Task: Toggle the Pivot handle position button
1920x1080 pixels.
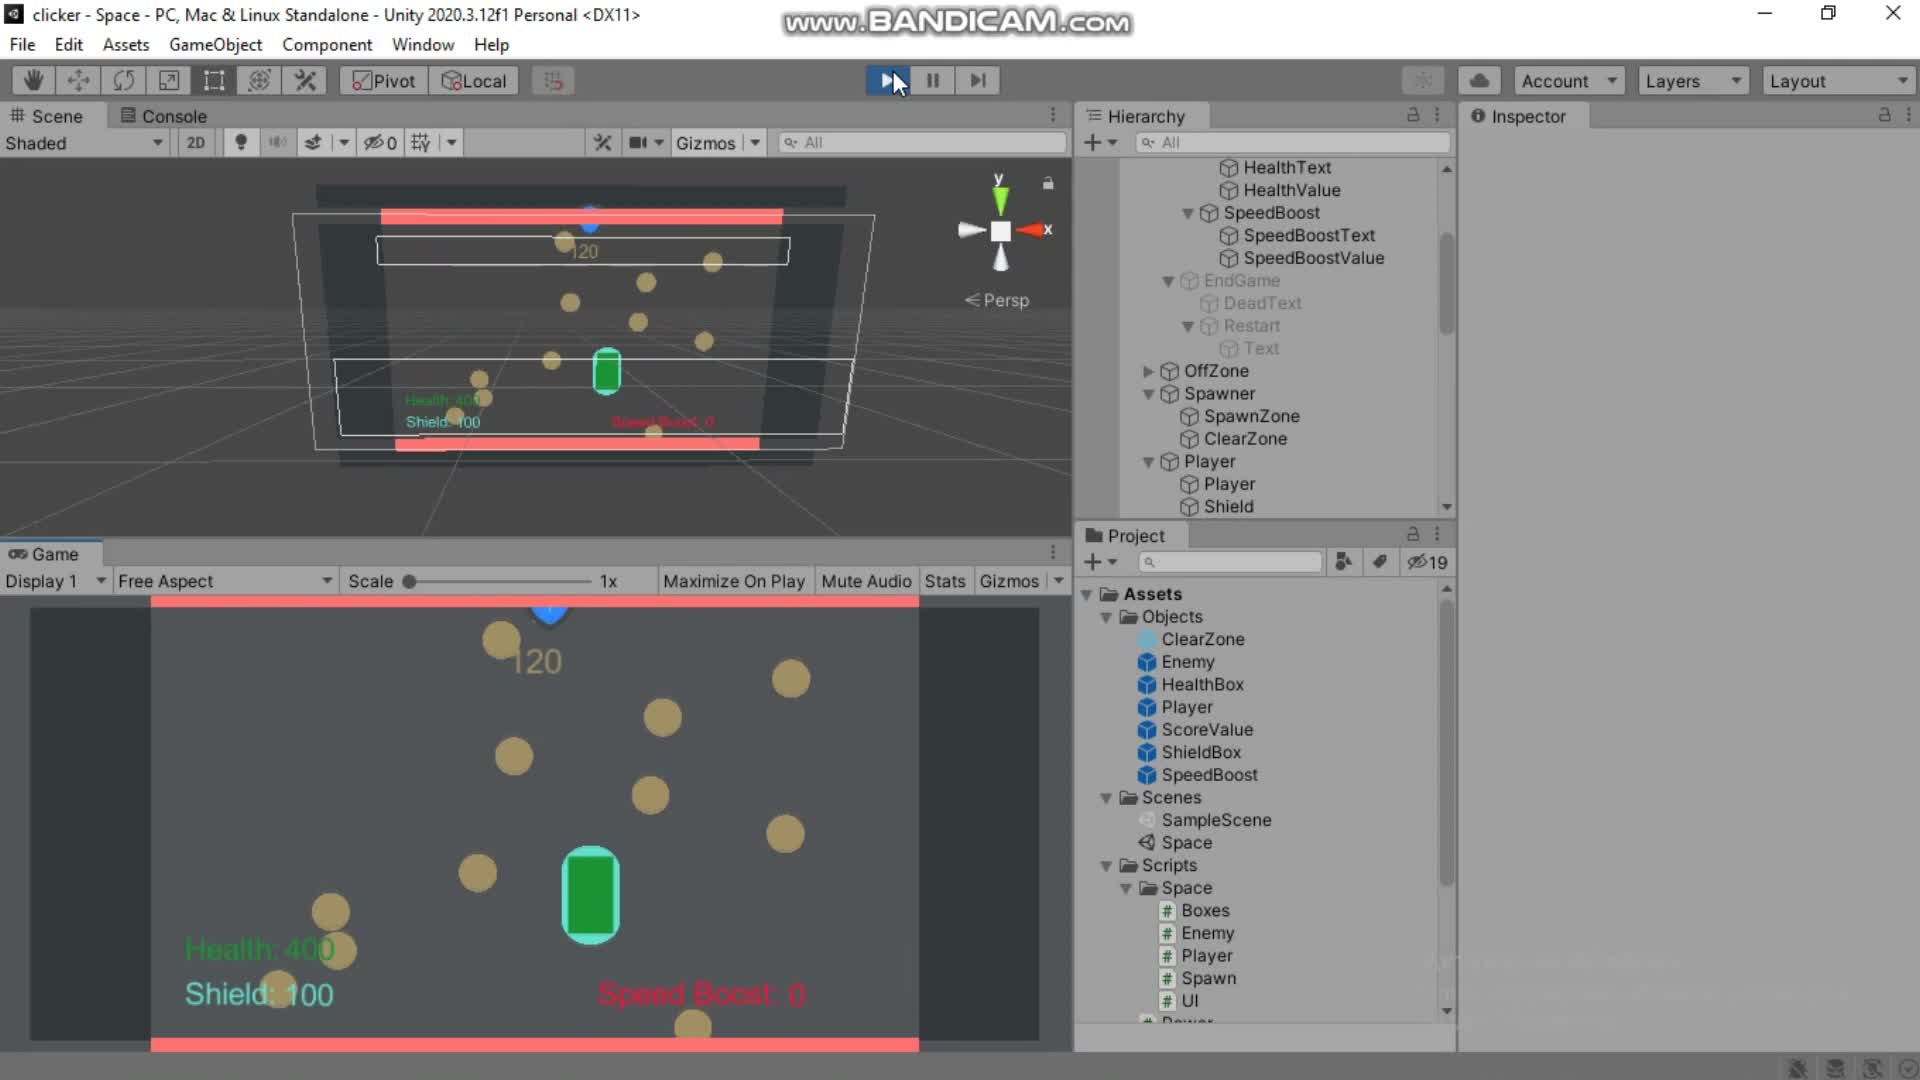Action: 384,81
